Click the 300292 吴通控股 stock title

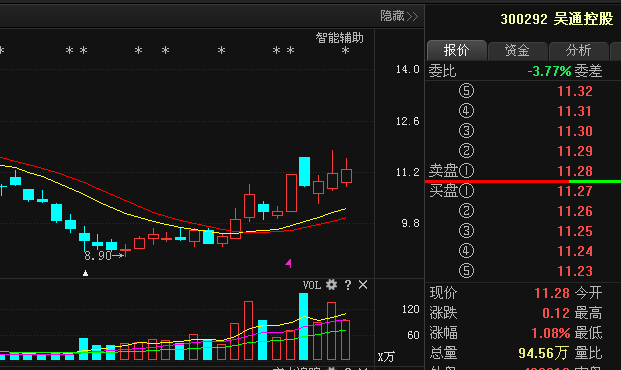557,19
